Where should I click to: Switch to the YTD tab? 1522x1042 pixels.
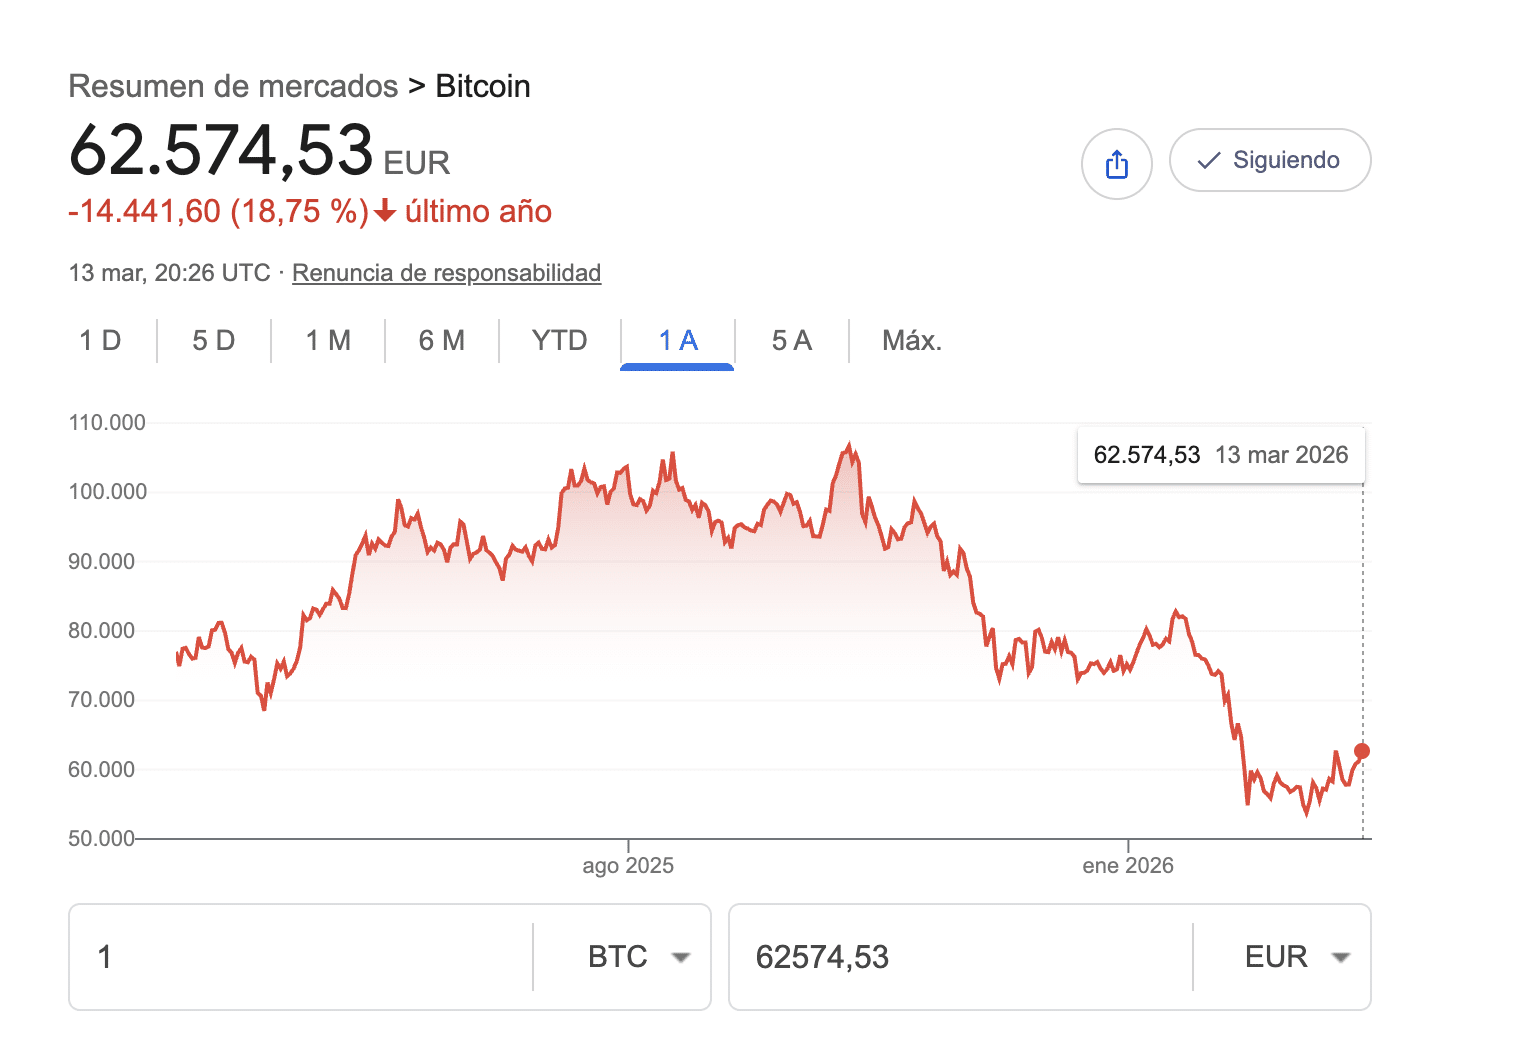(559, 341)
